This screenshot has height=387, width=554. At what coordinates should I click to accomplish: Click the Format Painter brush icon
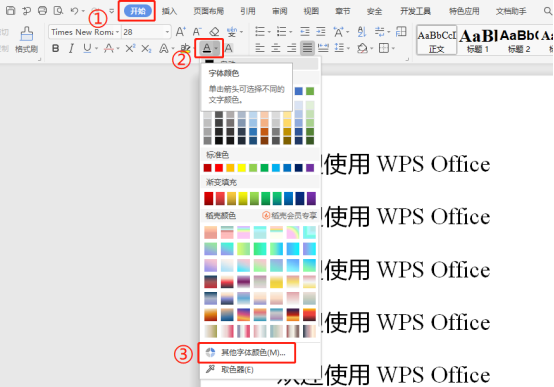pos(26,34)
